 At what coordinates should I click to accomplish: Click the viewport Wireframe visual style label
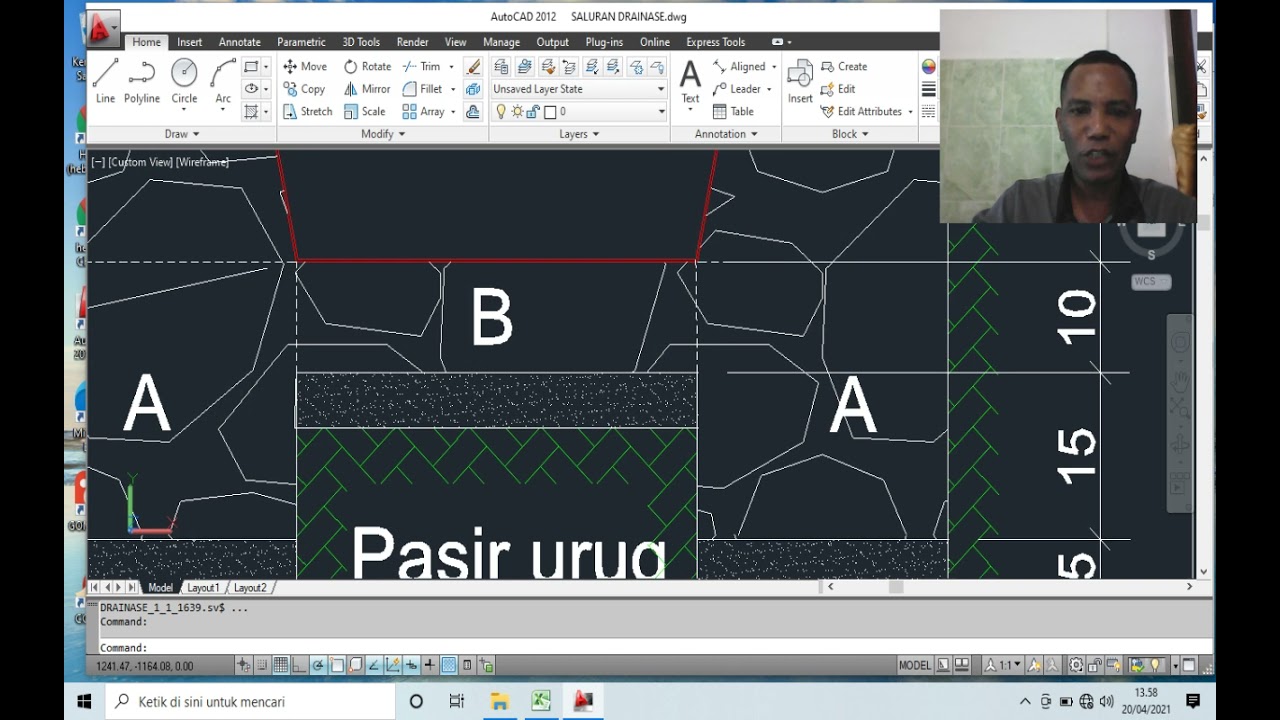coord(202,162)
